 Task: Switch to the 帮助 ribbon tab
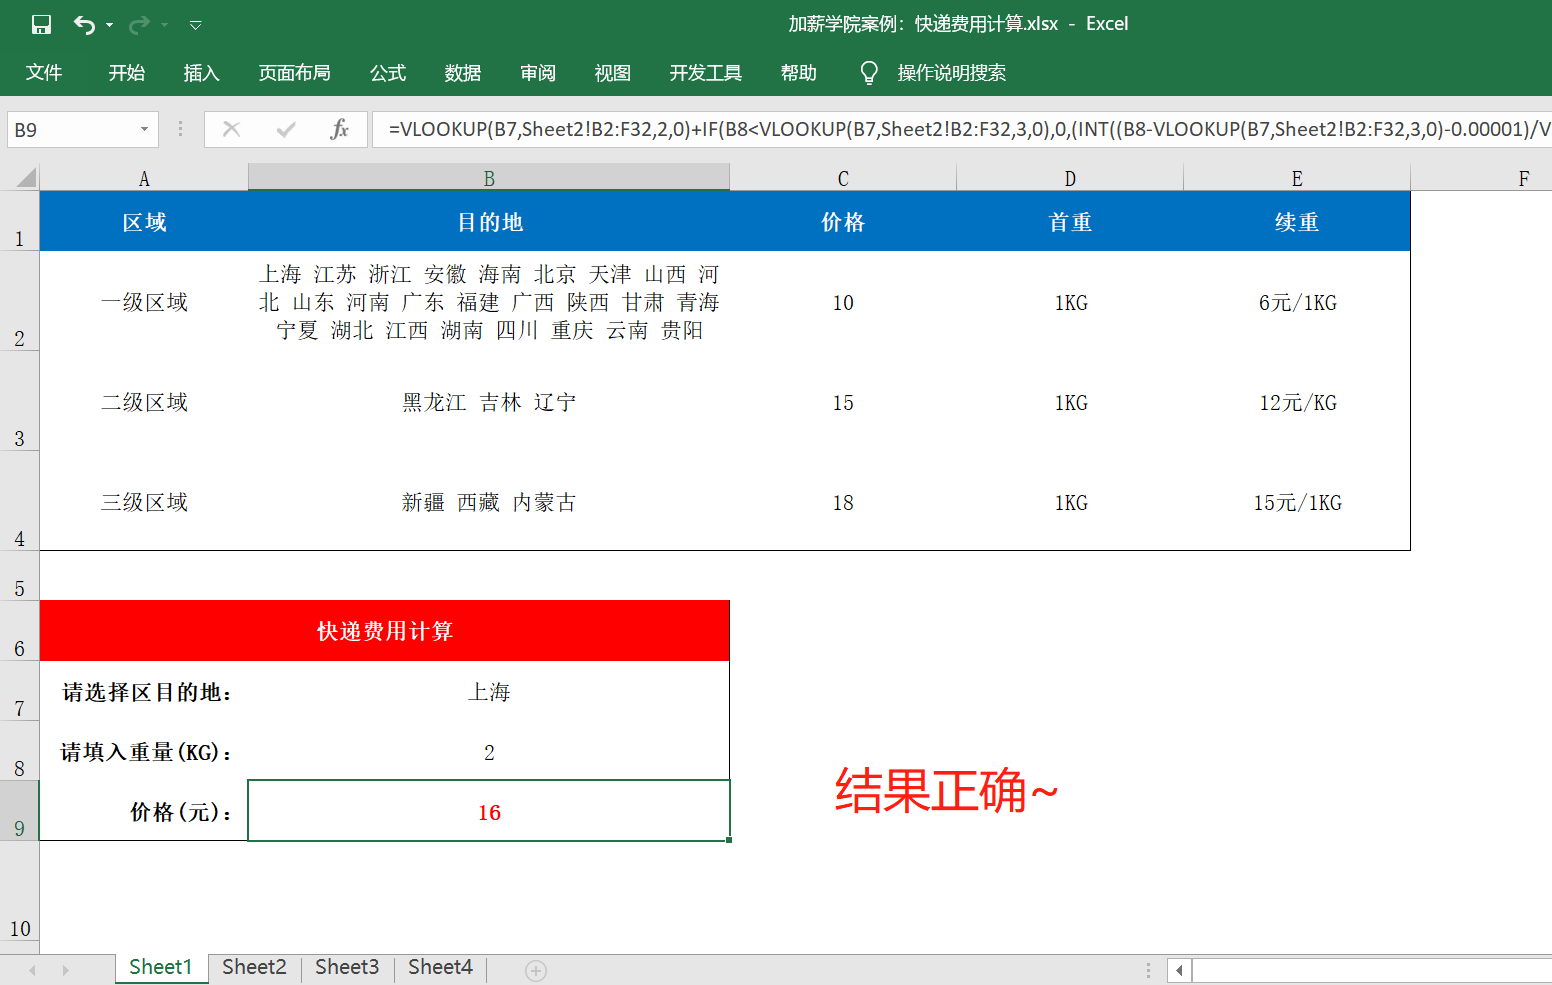(x=799, y=73)
